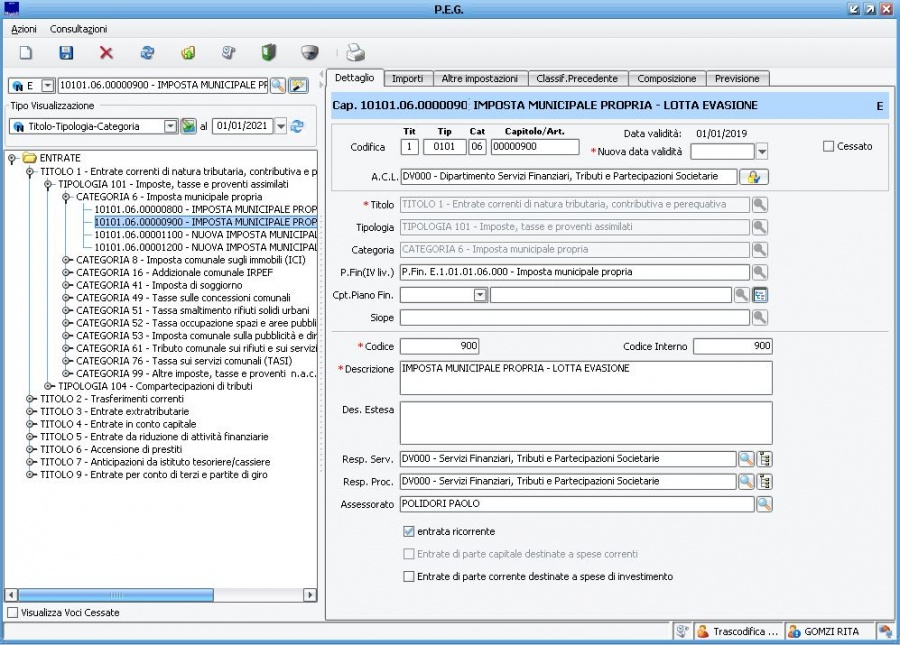Viewport: 900px width, 645px height.
Task: Click the tree-structure icon beside Cpt.Piano Fin.
Action: 760,295
